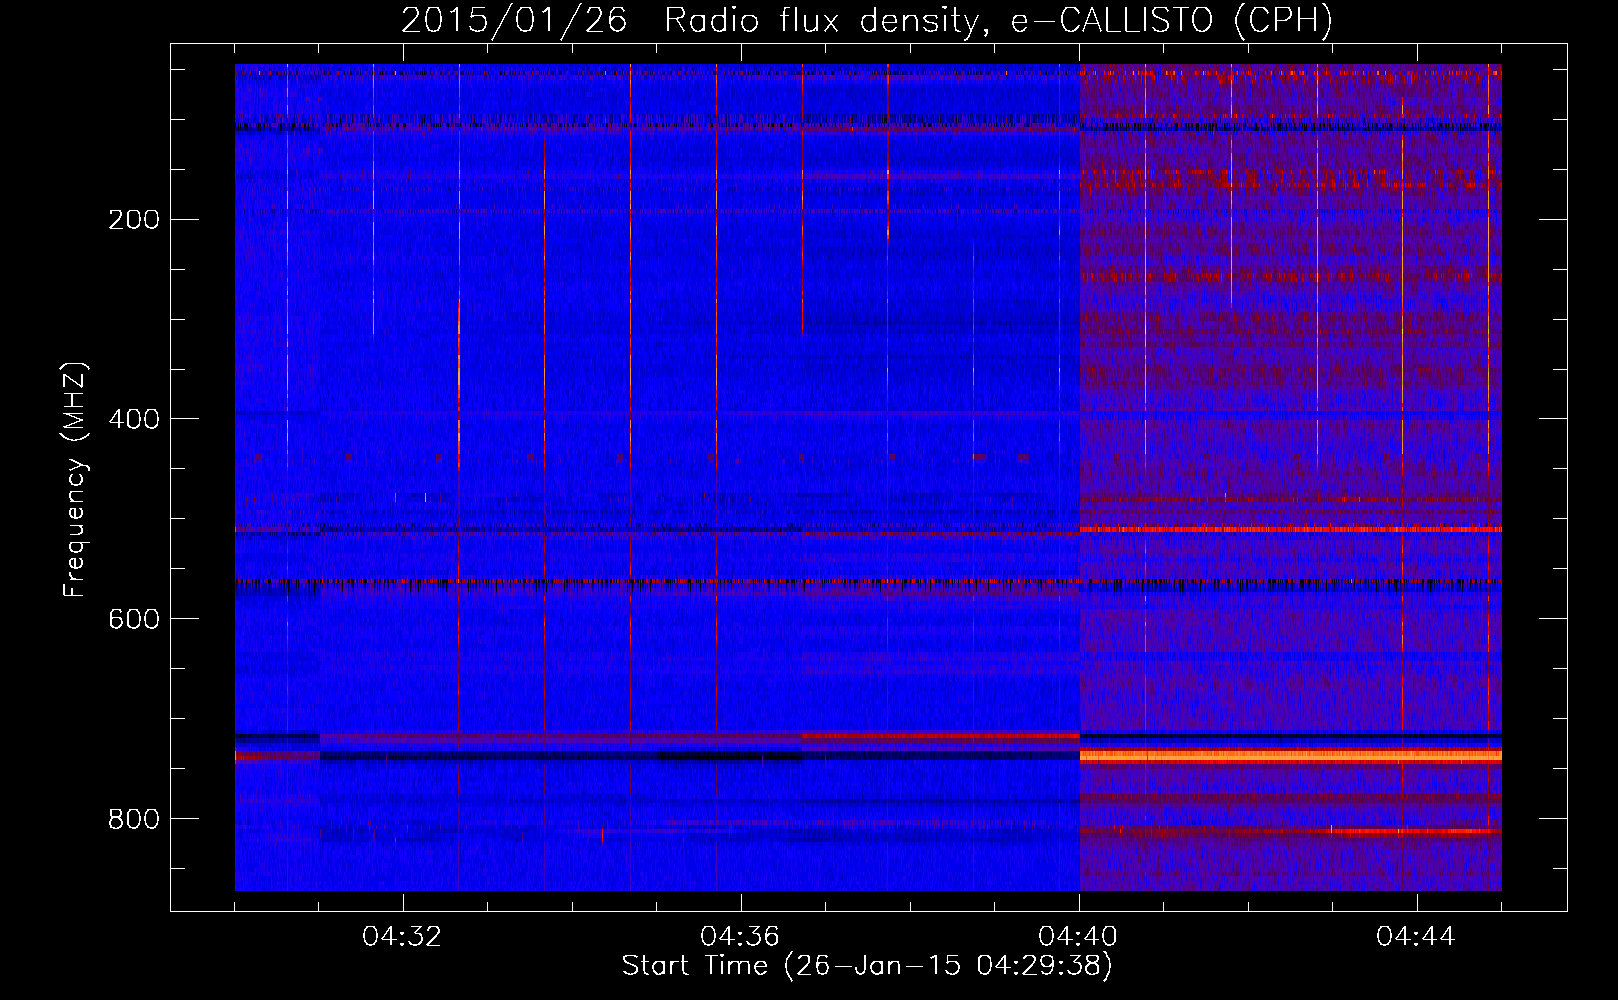The height and width of the screenshot is (1000, 1618).
Task: Select the 04:36 time tick label
Action: (x=740, y=937)
